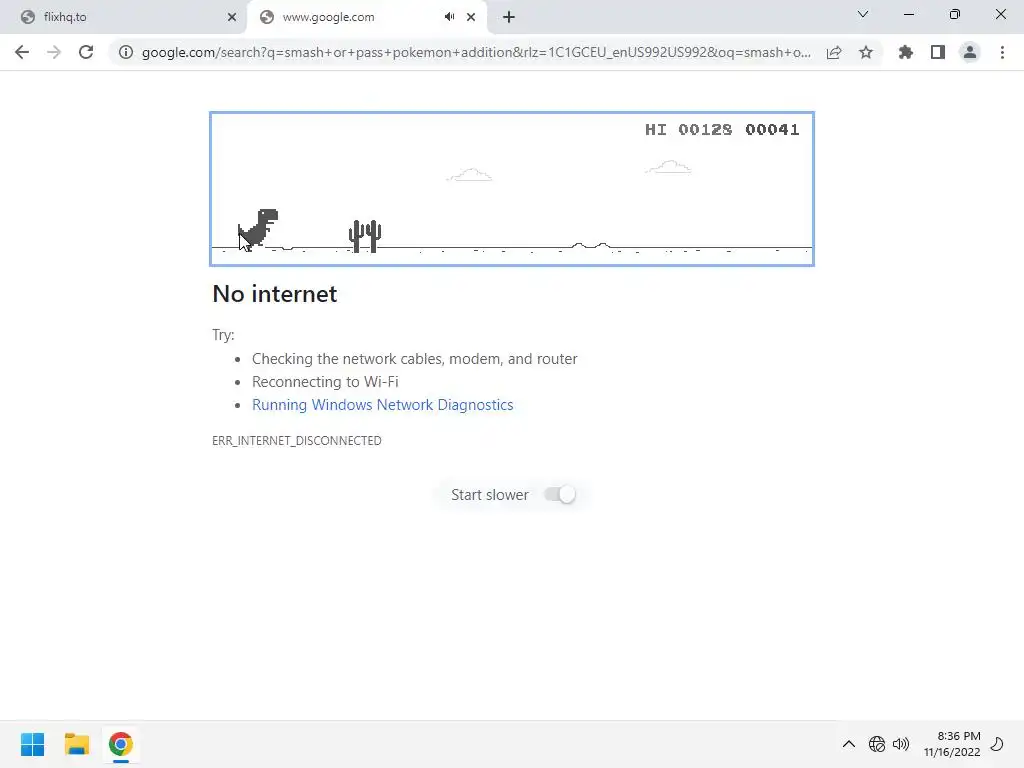This screenshot has width=1024, height=768.
Task: Switch to the flixhq.to tab
Action: (124, 17)
